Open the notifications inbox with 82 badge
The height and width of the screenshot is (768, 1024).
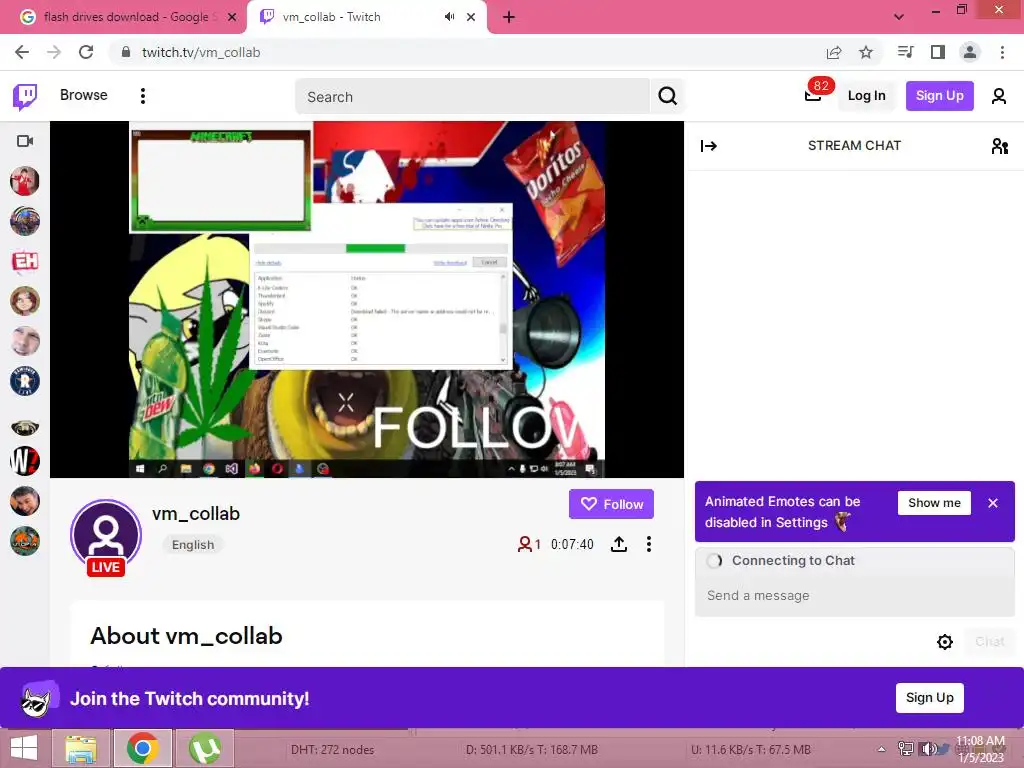point(814,95)
